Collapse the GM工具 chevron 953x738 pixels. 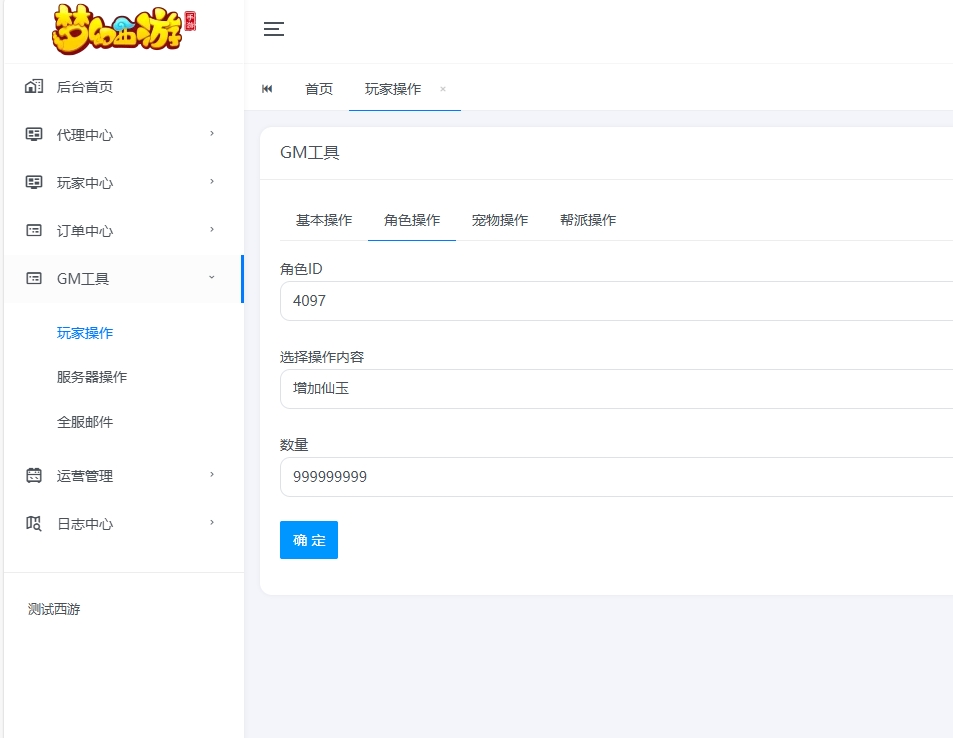212,277
